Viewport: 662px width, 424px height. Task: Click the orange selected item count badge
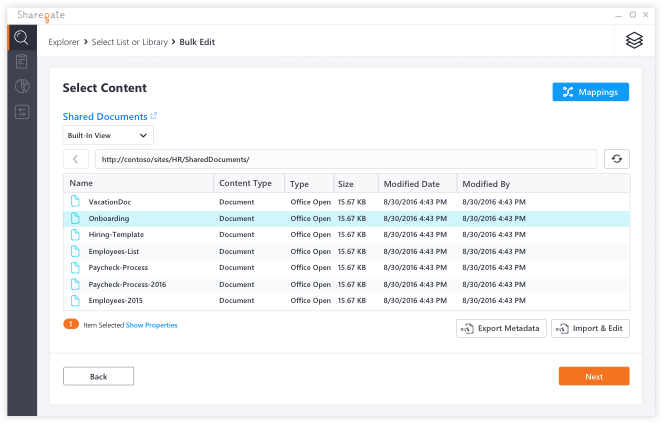click(x=71, y=324)
